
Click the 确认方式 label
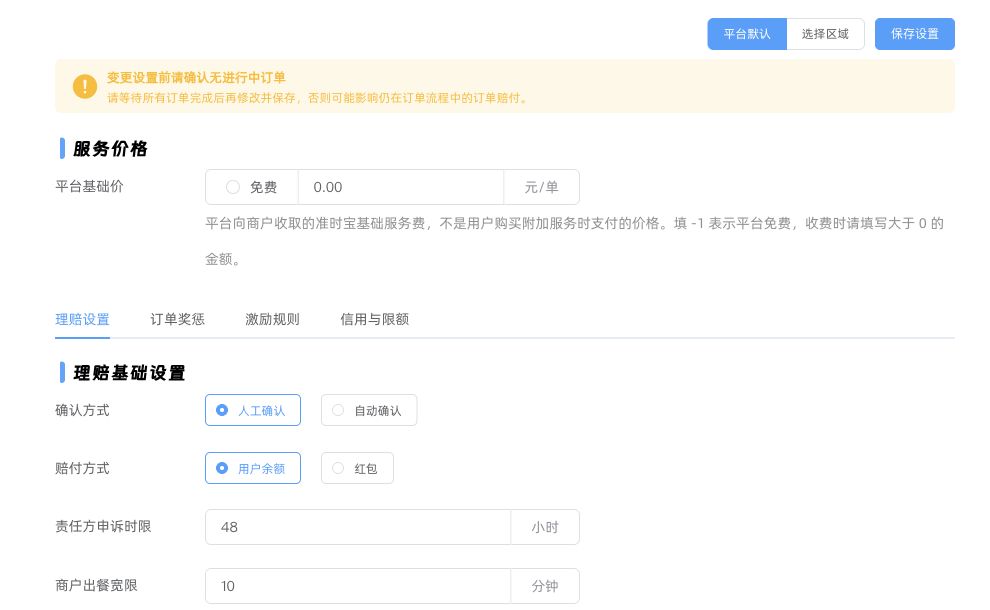point(82,410)
